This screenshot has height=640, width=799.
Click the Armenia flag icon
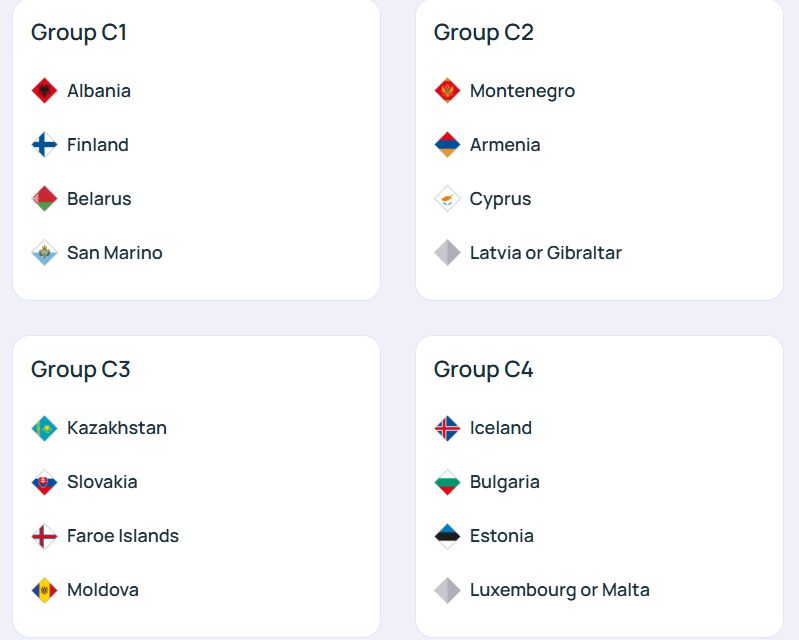pyautogui.click(x=447, y=145)
